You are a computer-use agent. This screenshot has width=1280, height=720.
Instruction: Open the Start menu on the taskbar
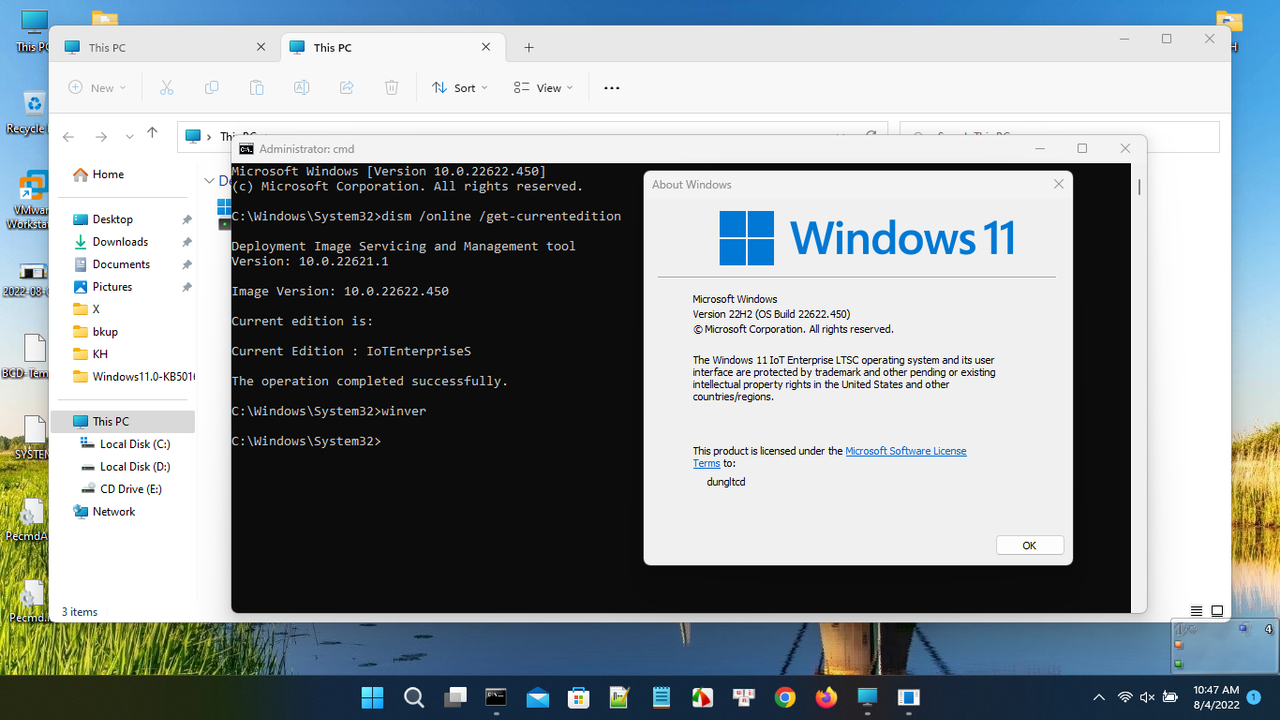(x=372, y=697)
